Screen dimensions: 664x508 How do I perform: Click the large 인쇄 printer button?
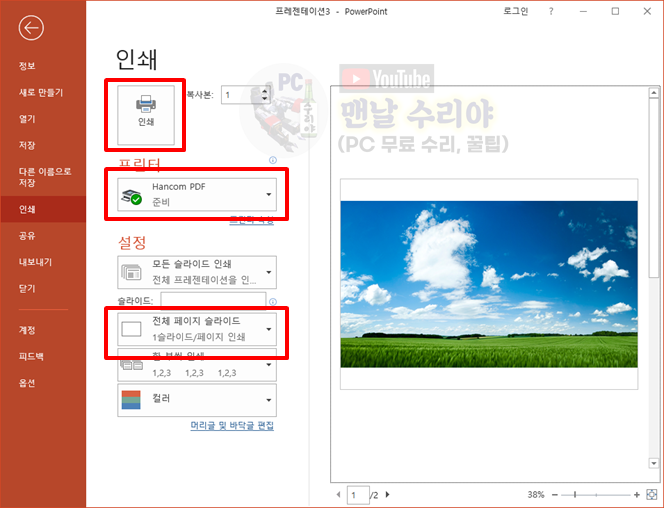[146, 115]
